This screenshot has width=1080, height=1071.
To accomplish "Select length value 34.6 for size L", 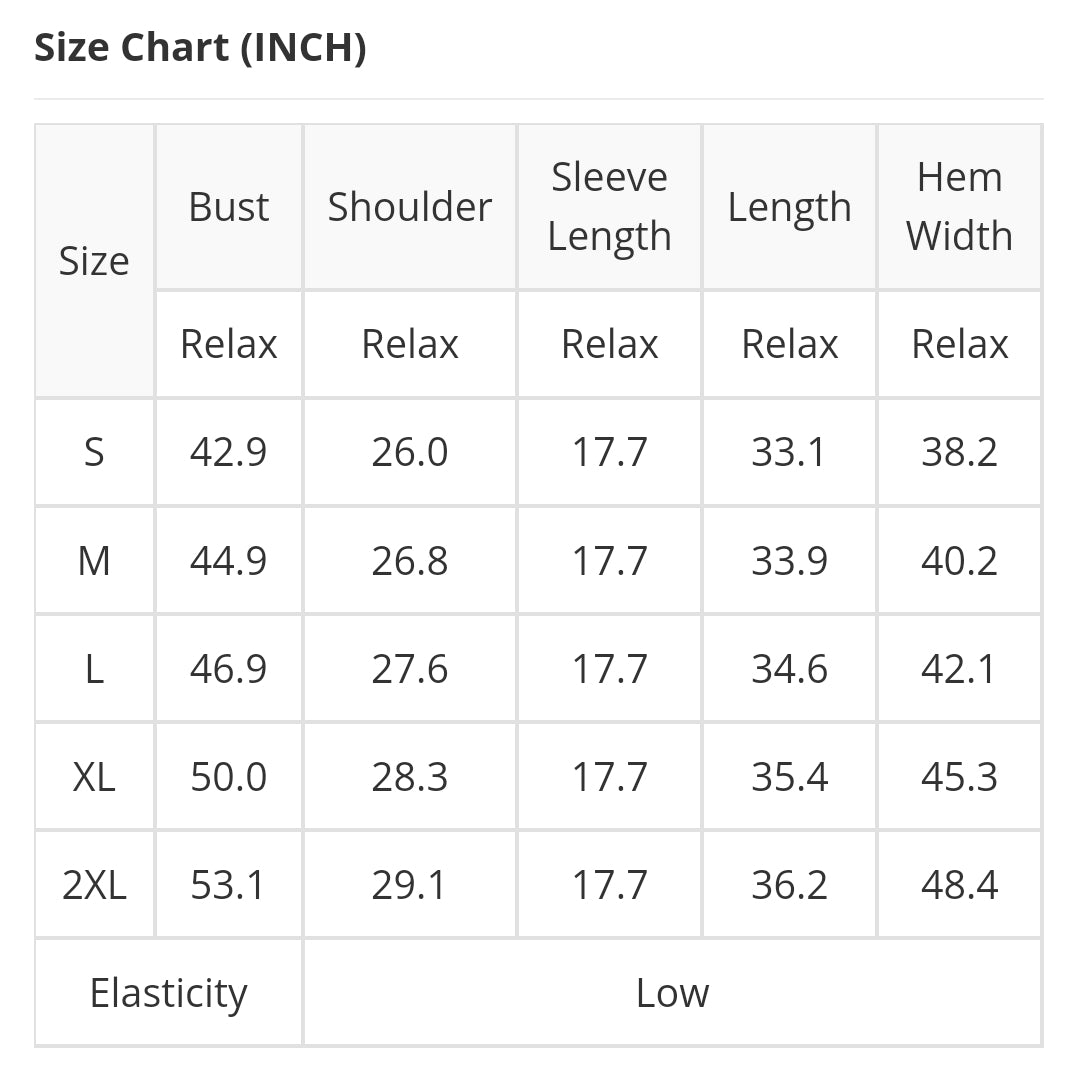I will 789,669.
